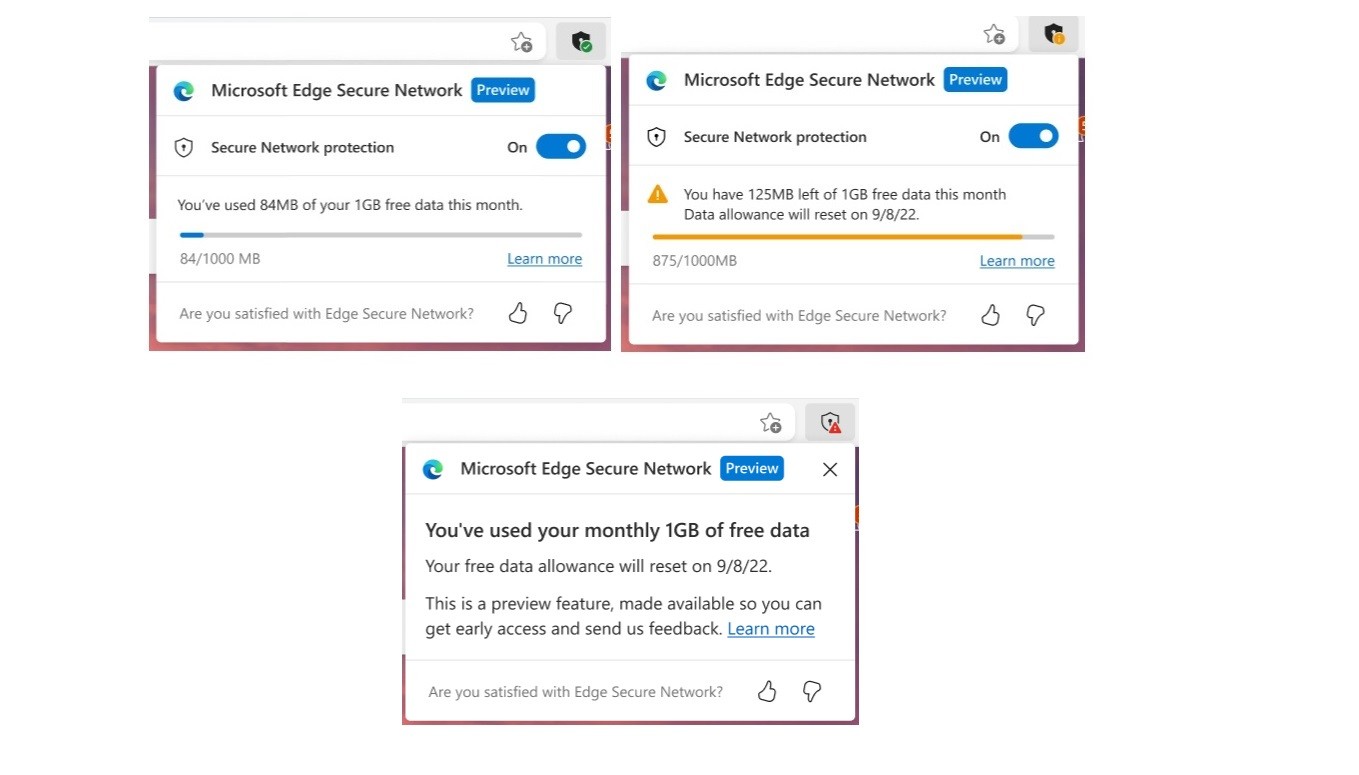Click favorites star beside the red-warning shield
Screen dimensions: 1359x775
(770, 423)
